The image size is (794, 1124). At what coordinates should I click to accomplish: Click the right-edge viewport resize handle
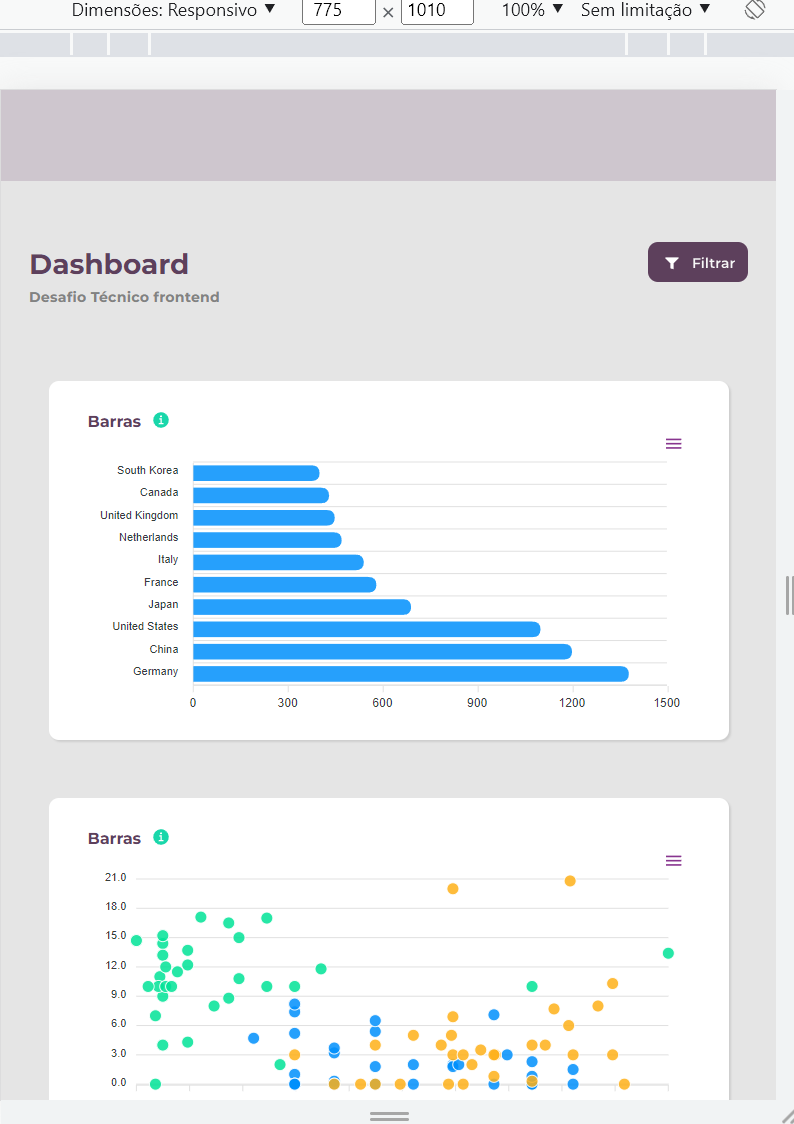[x=789, y=595]
